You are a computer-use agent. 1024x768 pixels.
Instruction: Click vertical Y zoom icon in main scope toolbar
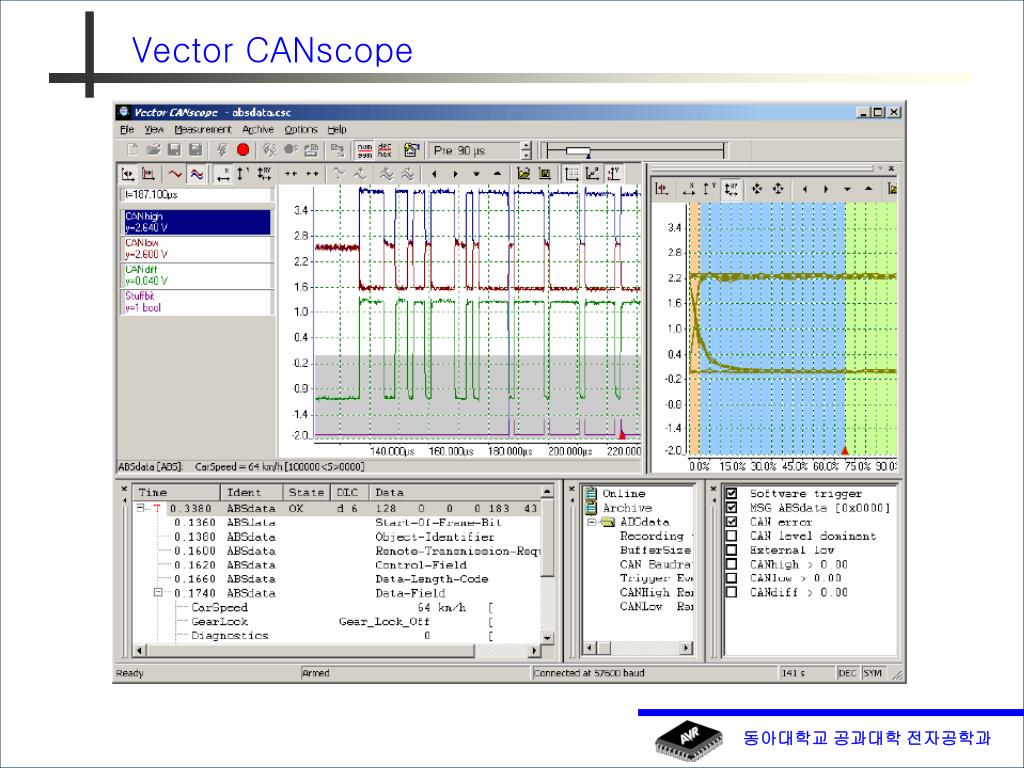(243, 174)
